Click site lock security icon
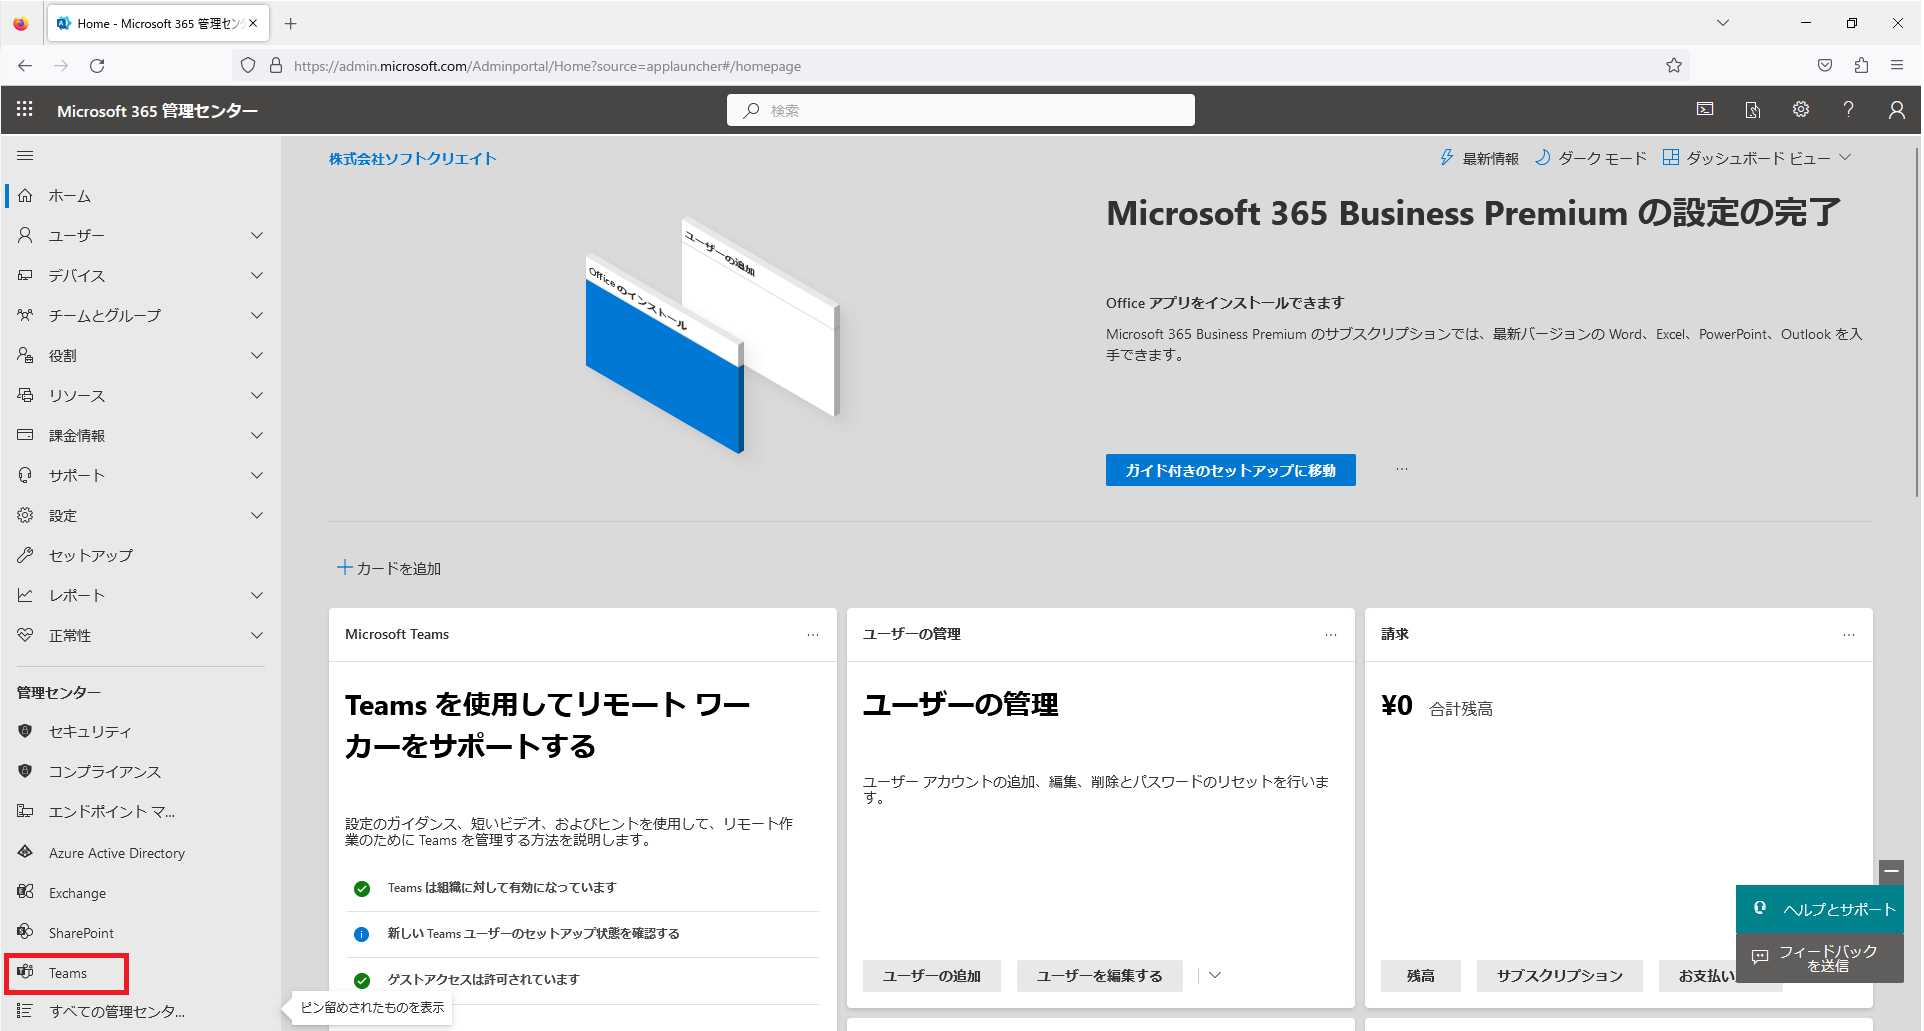The width and height of the screenshot is (1924, 1031). (x=276, y=66)
